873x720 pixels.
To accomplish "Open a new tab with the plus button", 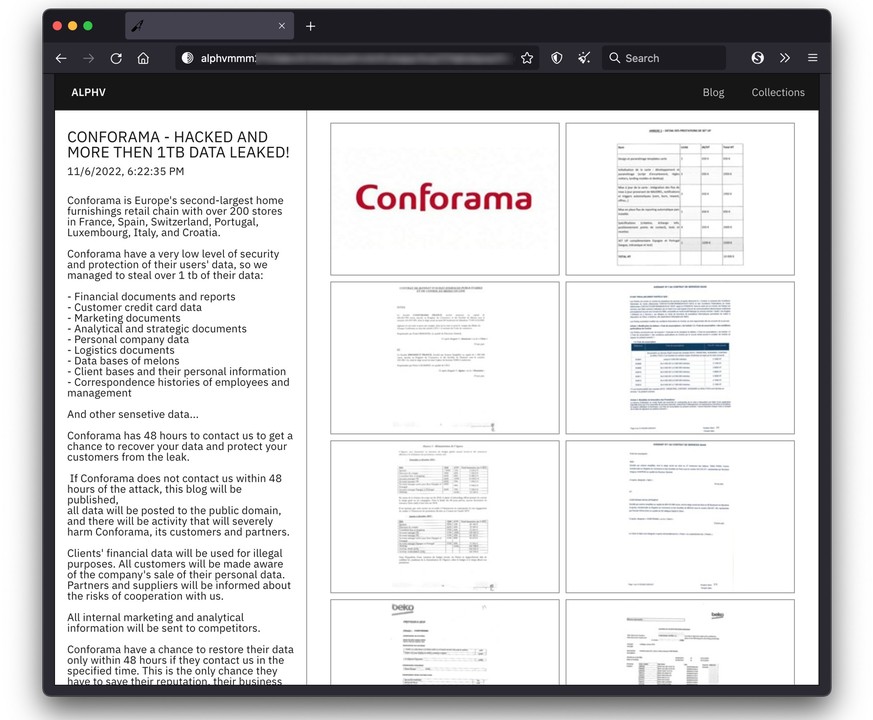I will tap(311, 26).
